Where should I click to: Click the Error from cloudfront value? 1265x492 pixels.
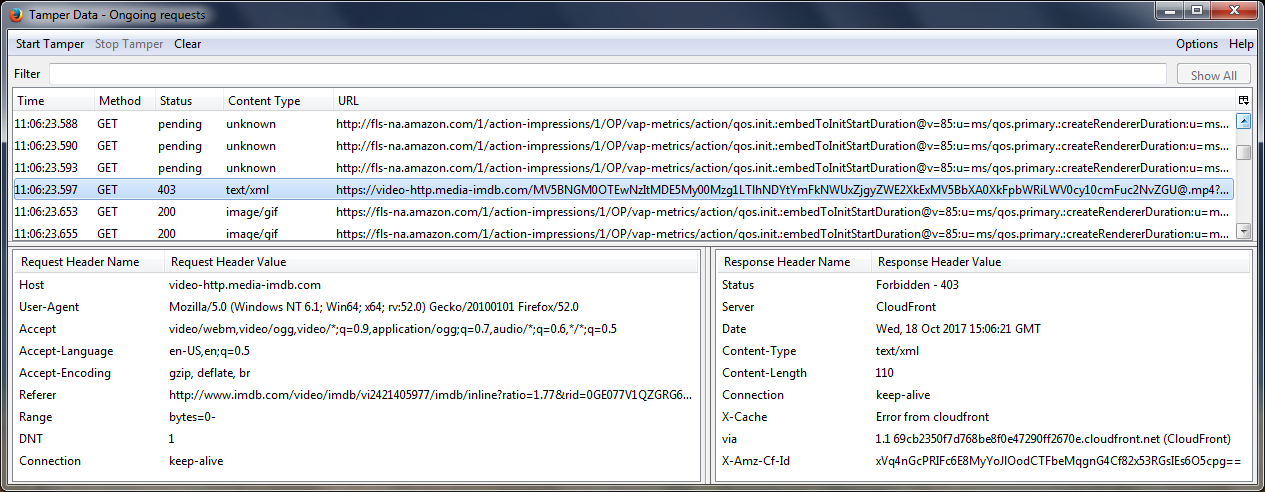pos(932,417)
